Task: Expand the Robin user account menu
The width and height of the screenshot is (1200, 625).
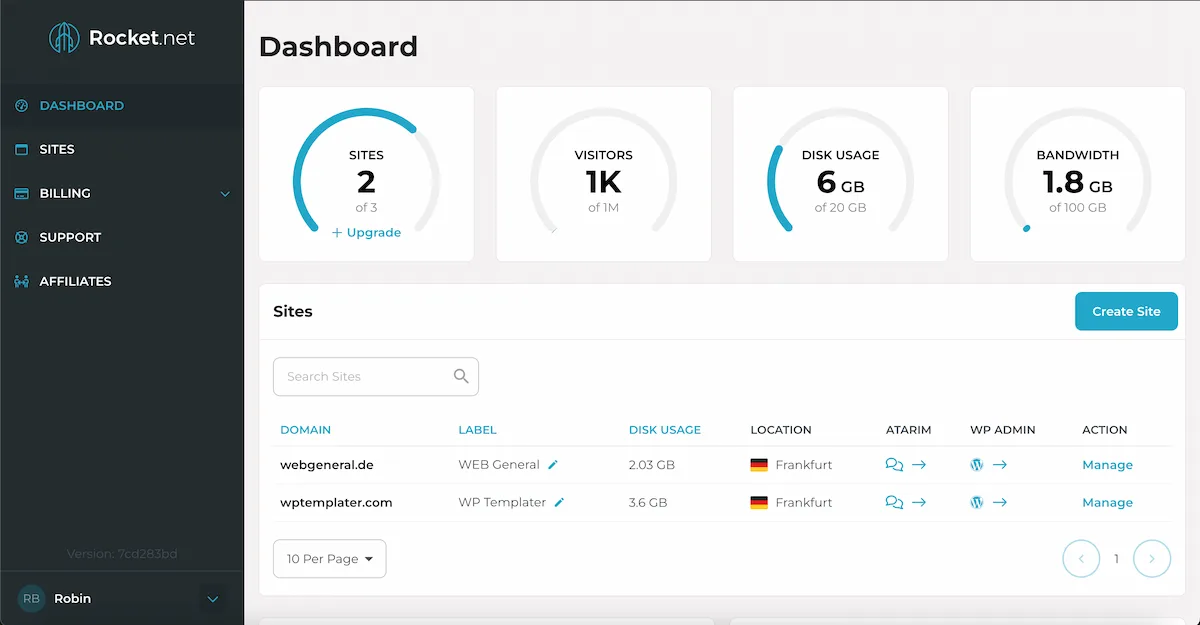Action: [212, 599]
